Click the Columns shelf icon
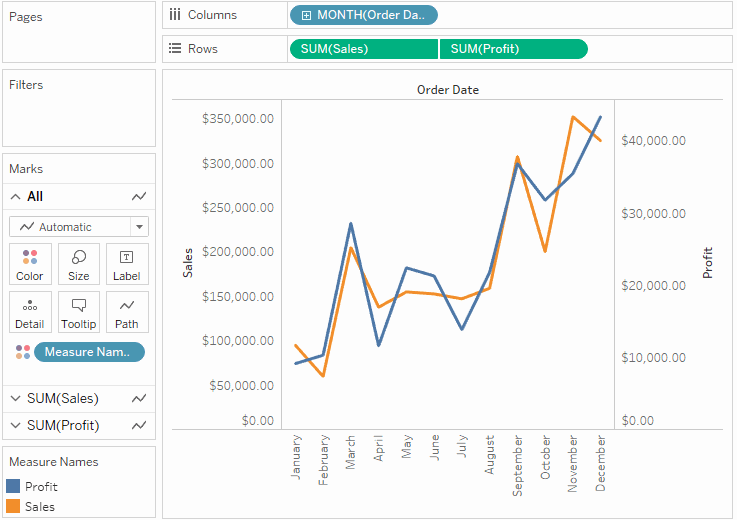 [x=175, y=15]
